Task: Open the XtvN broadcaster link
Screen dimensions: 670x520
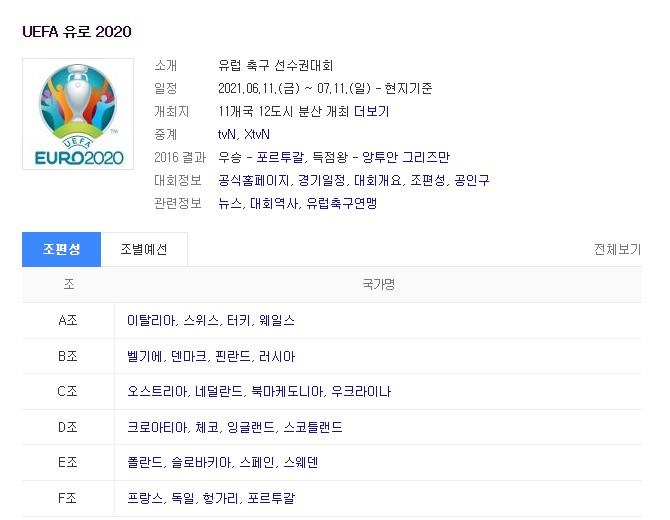Action: click(256, 135)
